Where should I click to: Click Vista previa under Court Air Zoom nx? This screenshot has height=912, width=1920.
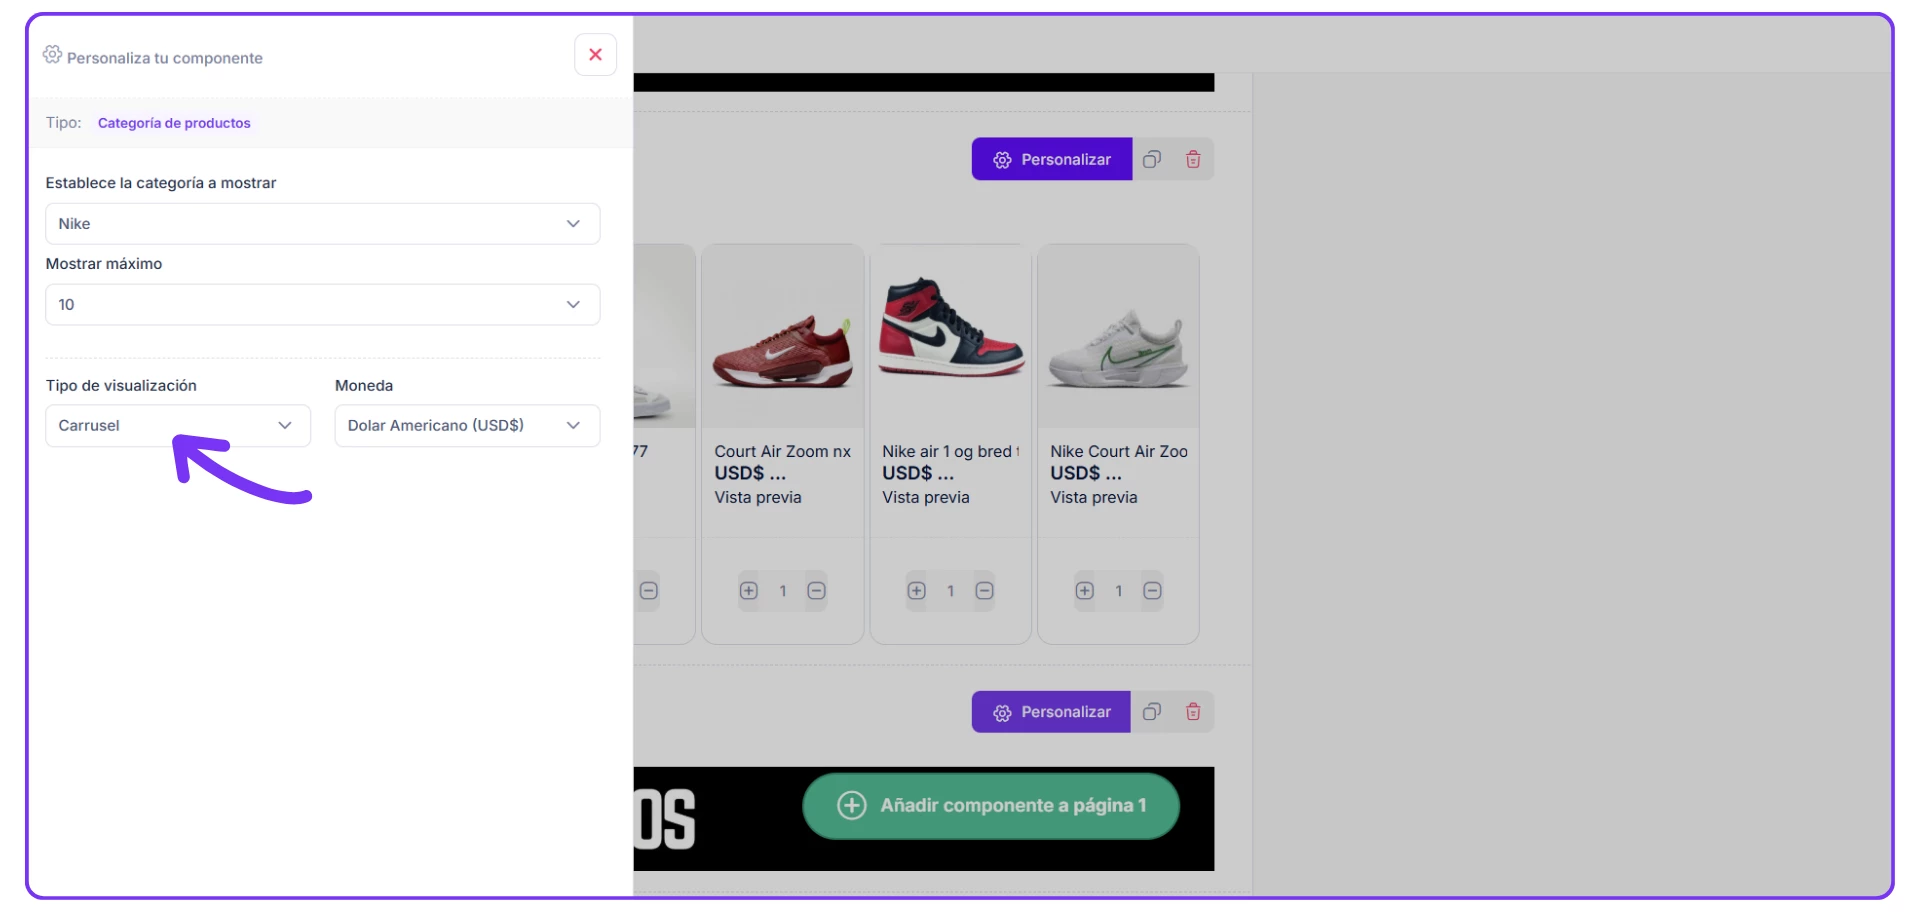click(758, 498)
